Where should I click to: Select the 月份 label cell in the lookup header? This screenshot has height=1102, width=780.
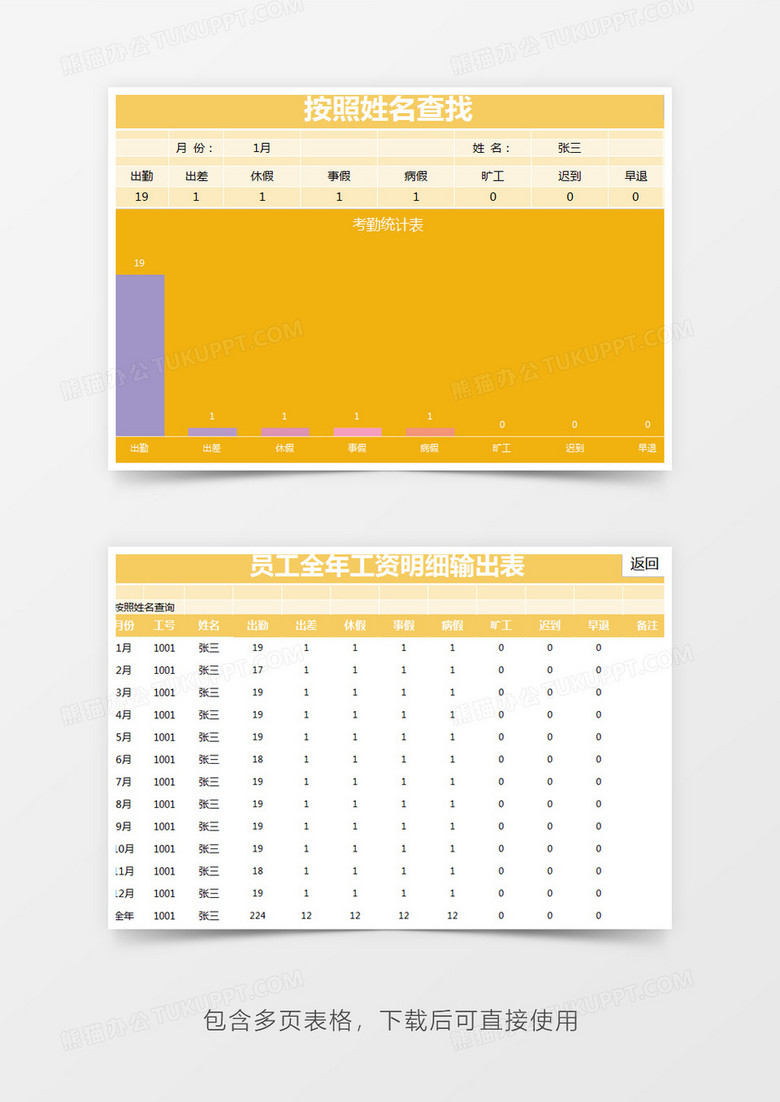[194, 148]
